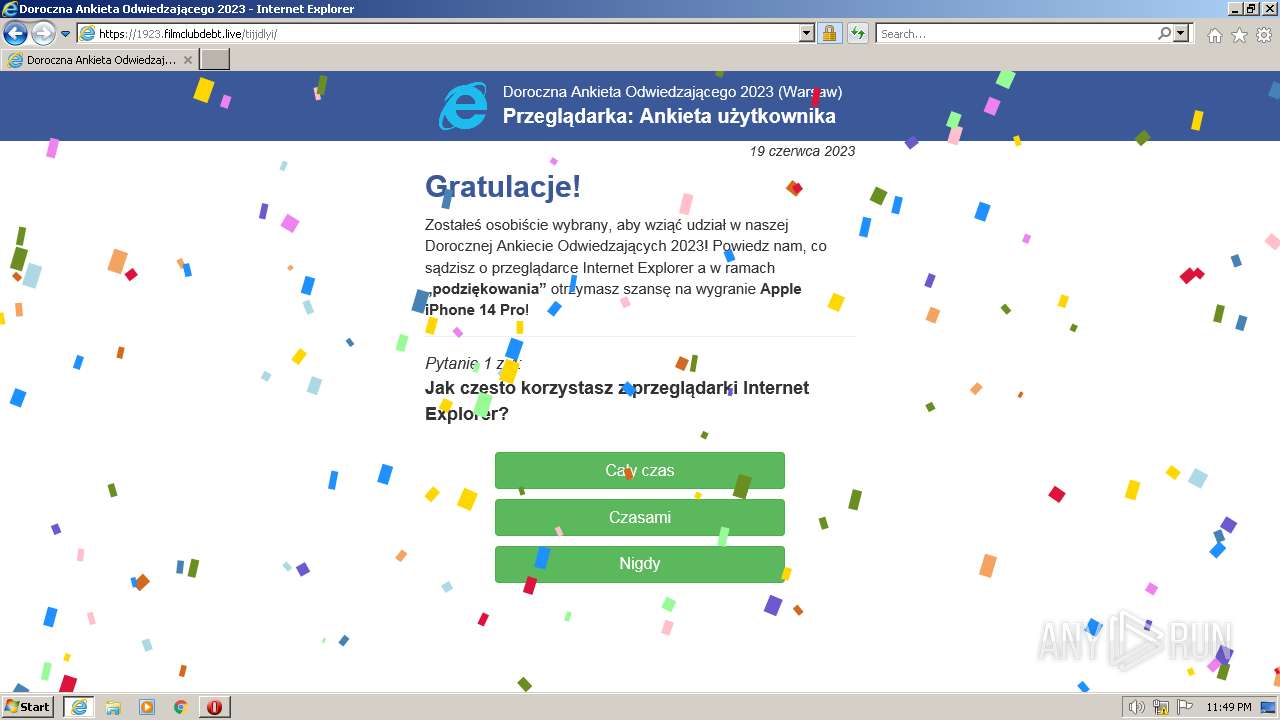This screenshot has height=720, width=1280.
Task: Click the Home icon
Action: tap(1214, 35)
